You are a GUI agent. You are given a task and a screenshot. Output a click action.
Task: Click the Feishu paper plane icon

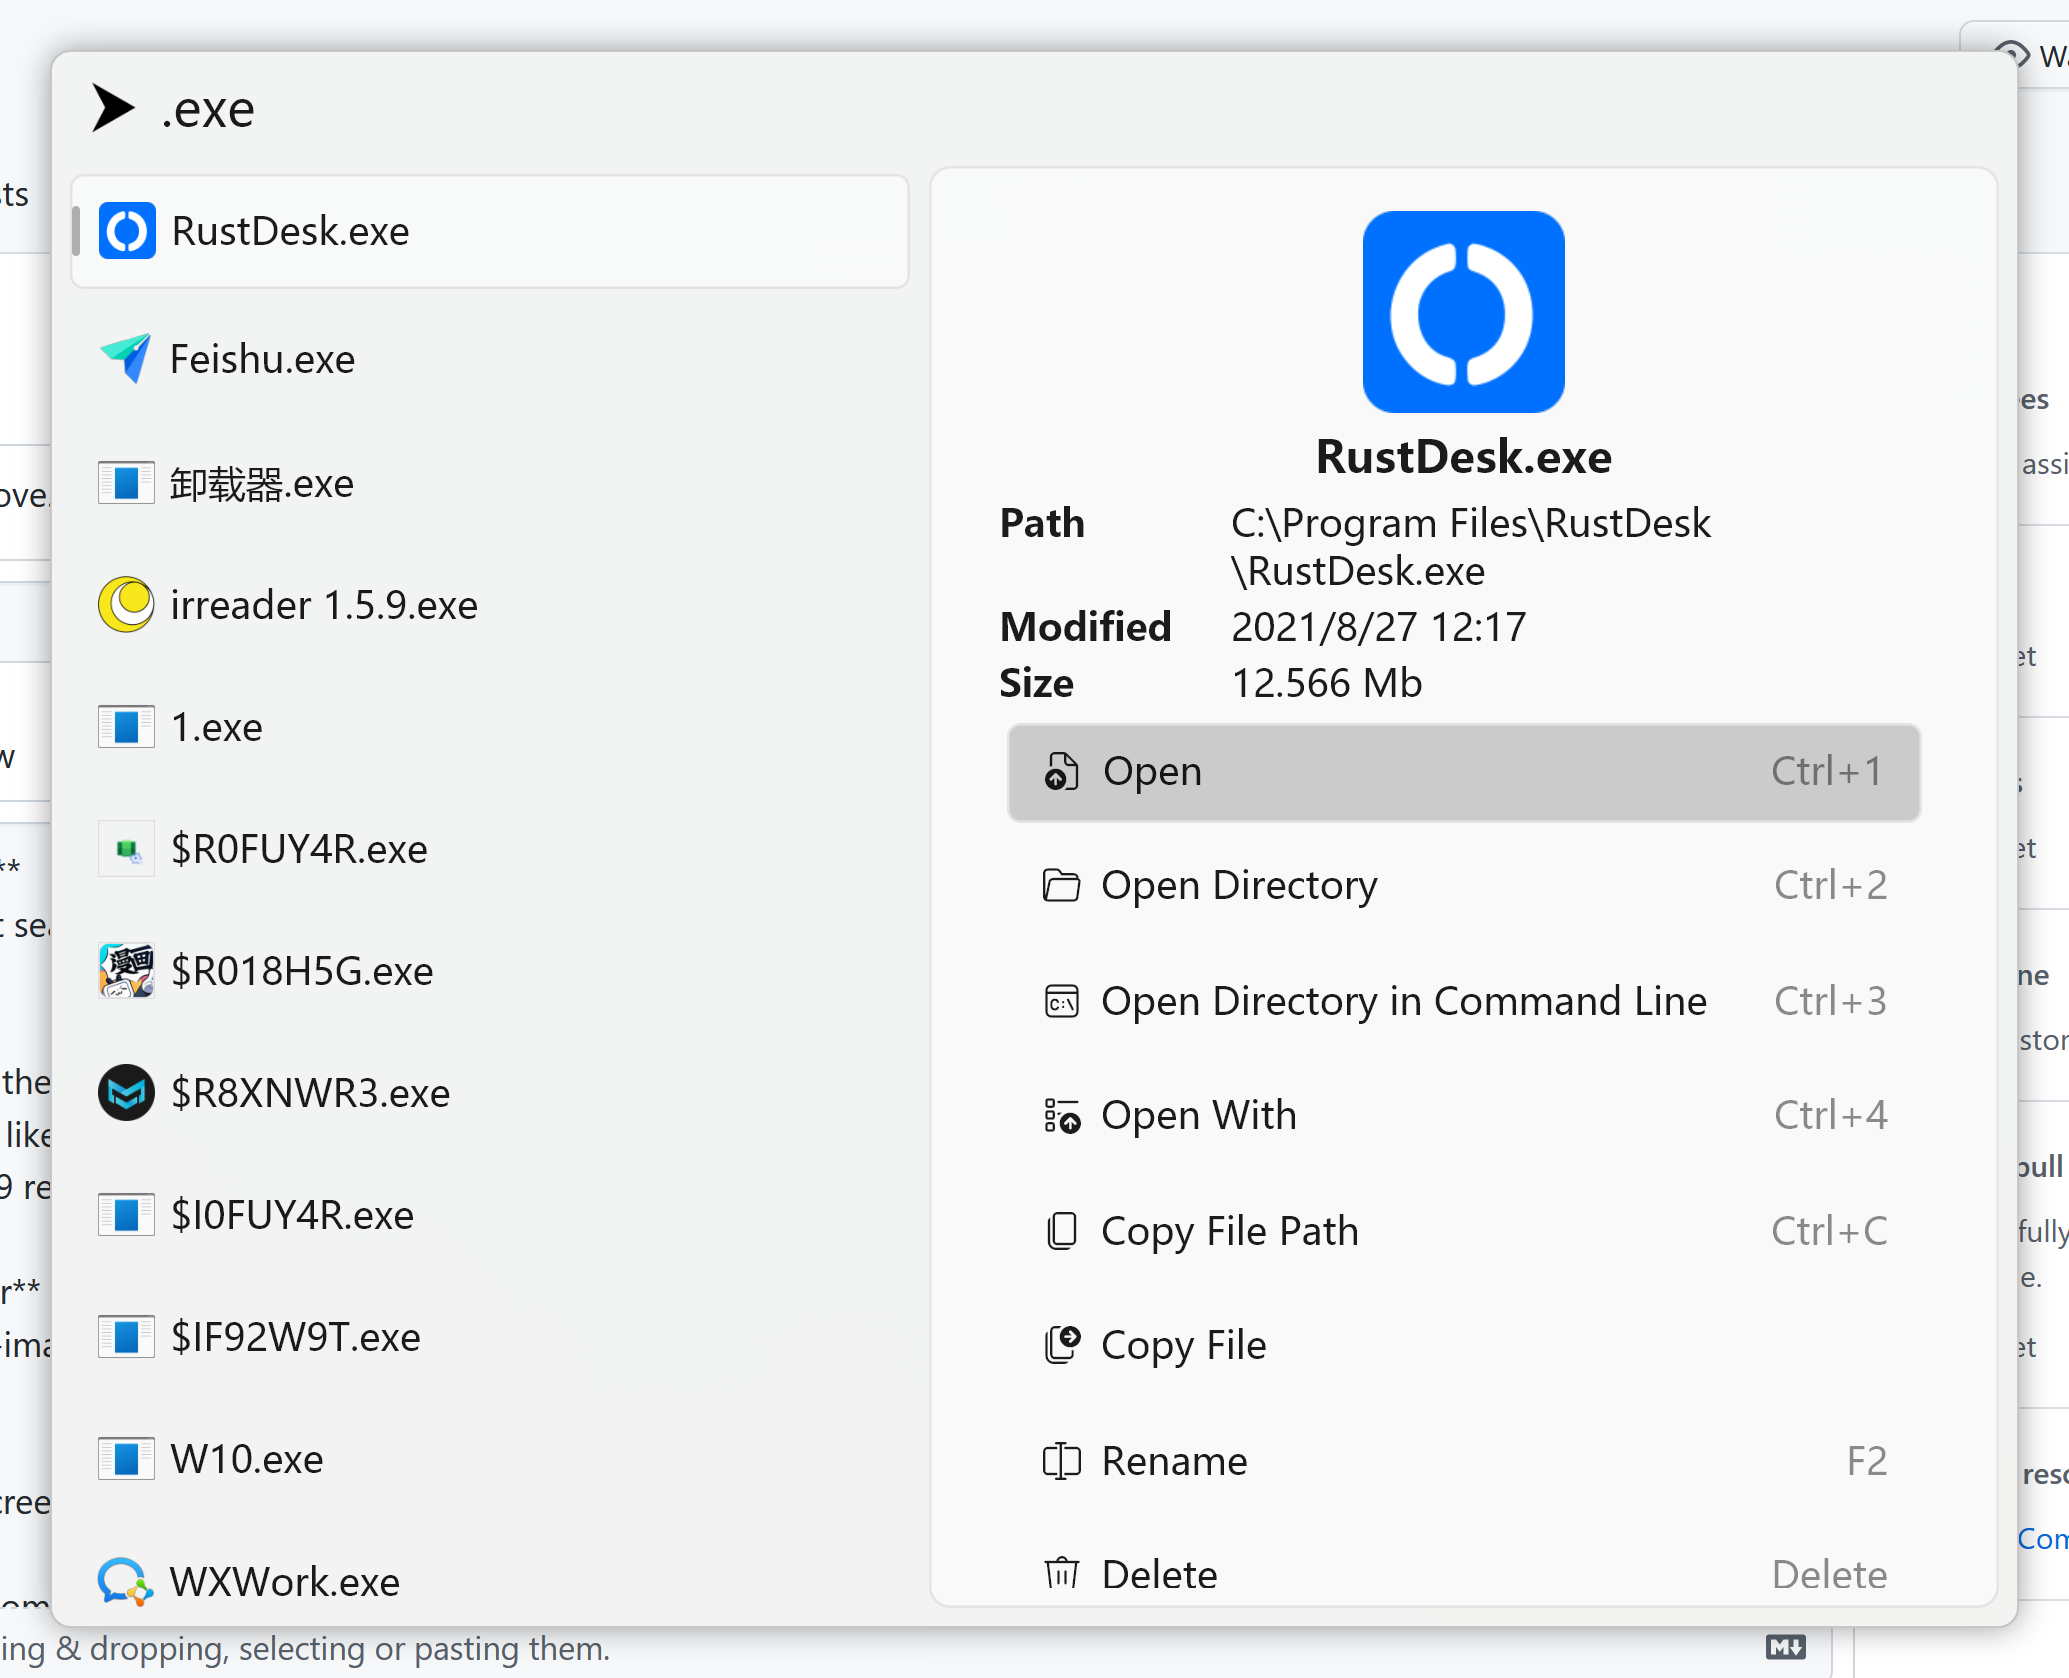click(126, 358)
